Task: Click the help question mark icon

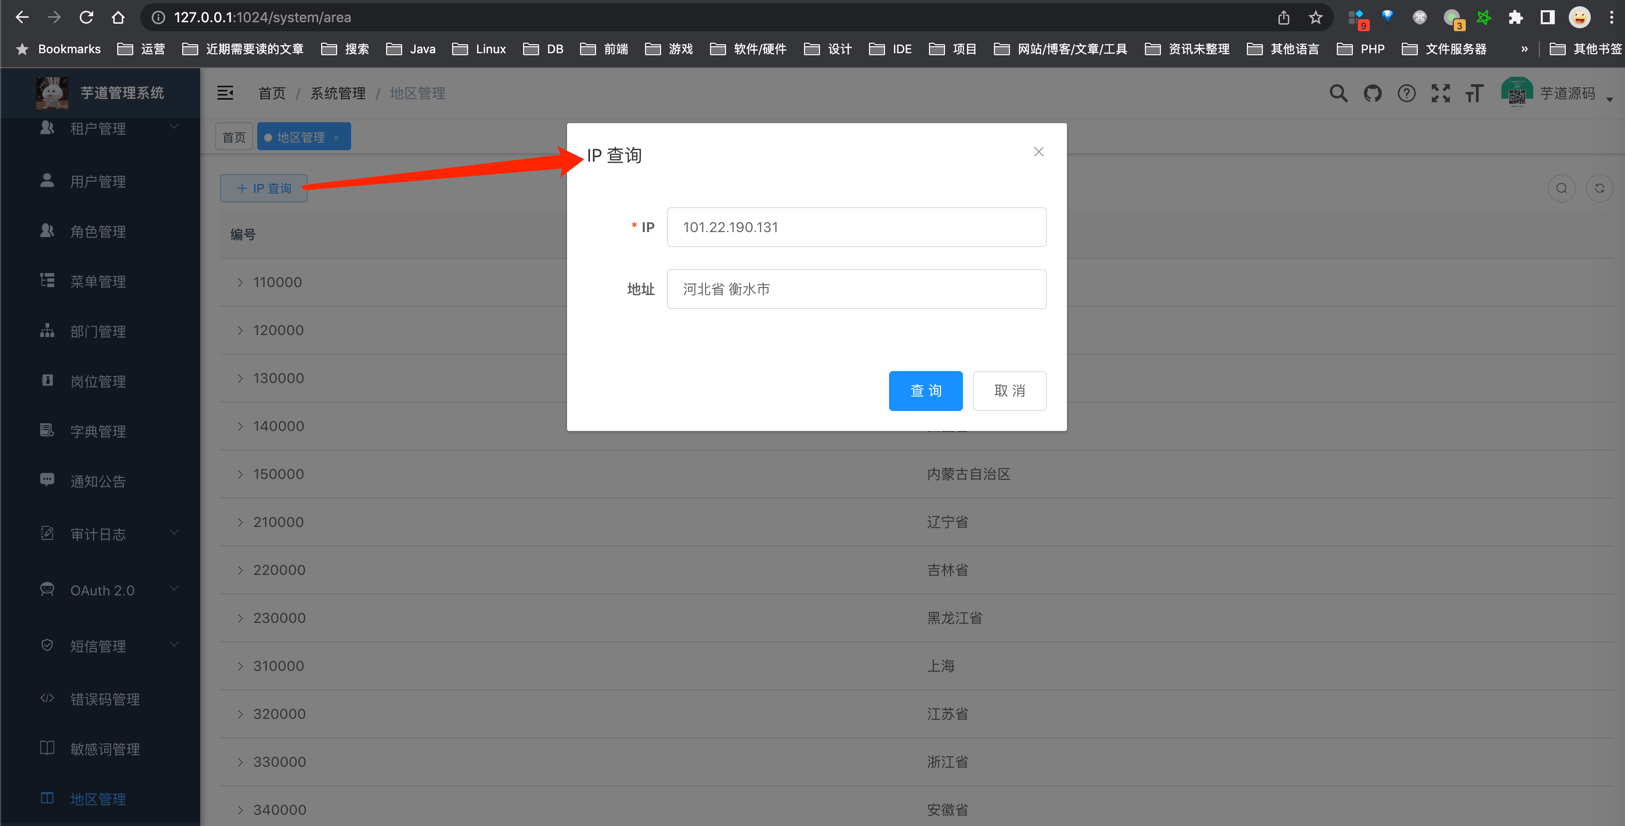Action: click(1406, 93)
